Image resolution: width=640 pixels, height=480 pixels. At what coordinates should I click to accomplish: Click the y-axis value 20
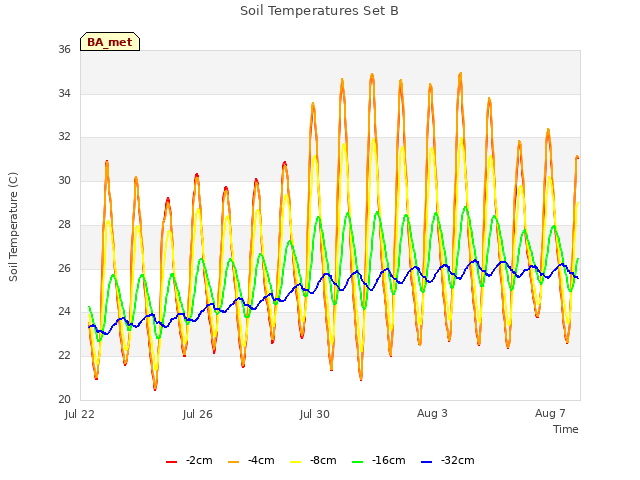[64, 399]
